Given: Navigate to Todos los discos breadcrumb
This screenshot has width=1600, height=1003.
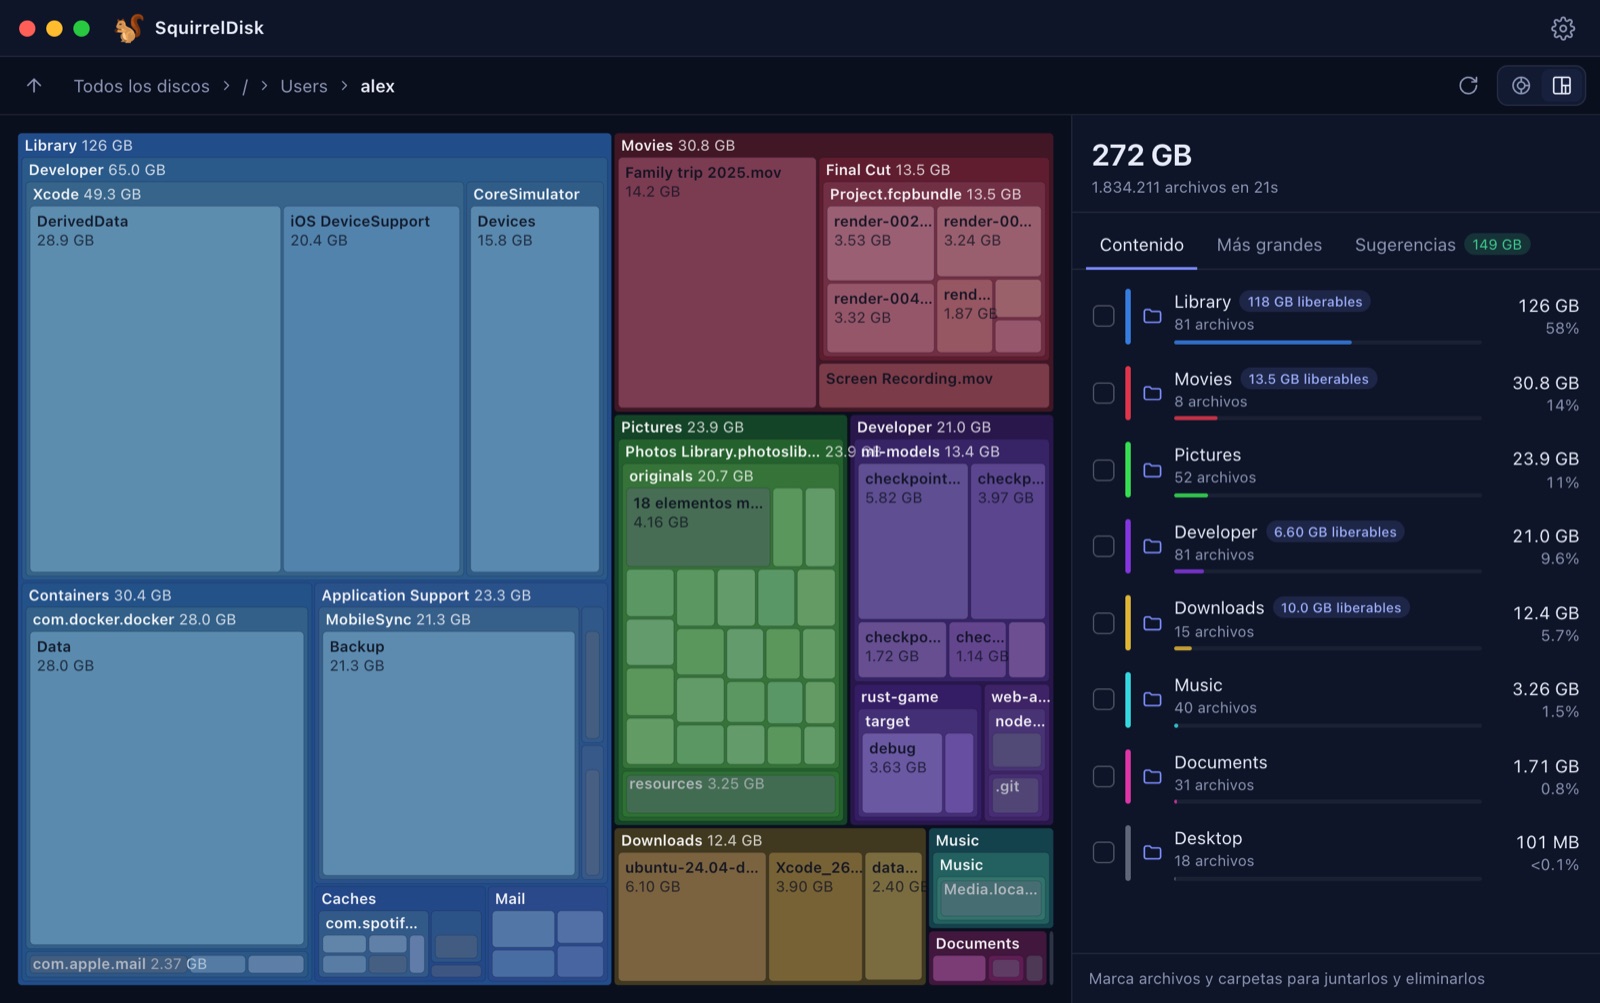Looking at the screenshot, I should click(142, 86).
